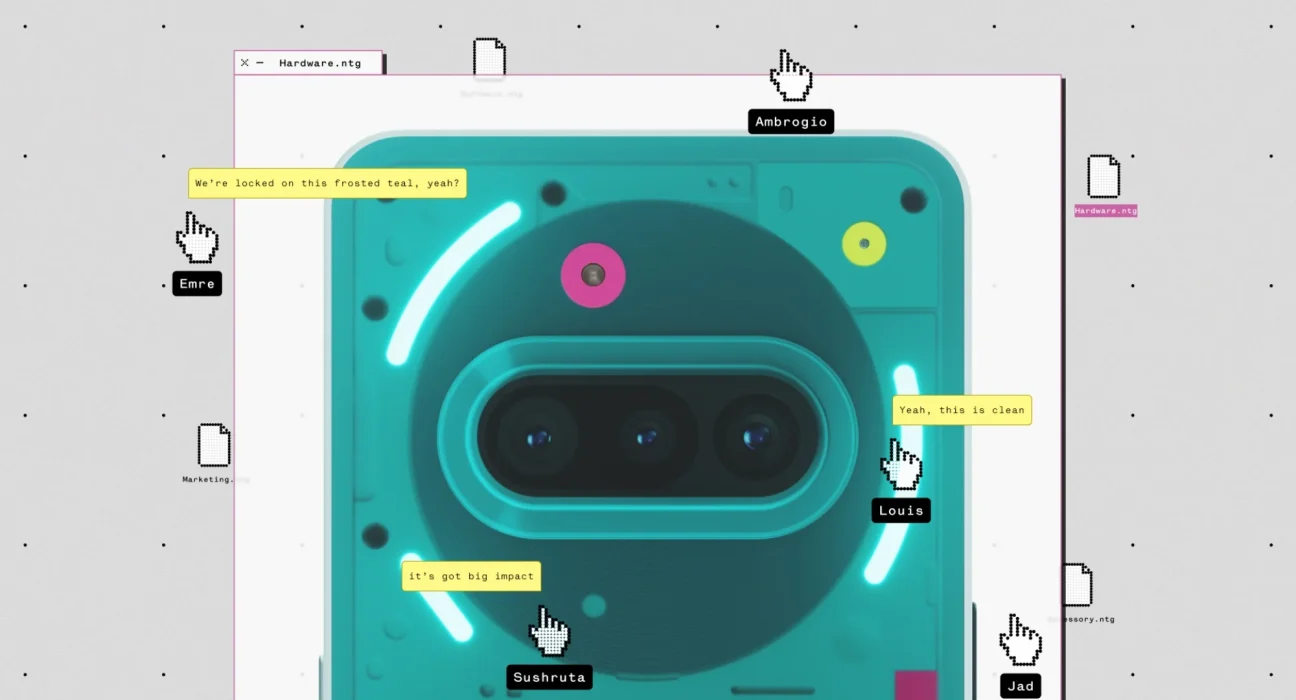This screenshot has width=1296, height=700.
Task: Click Emre's hand cursor icon
Action: [197, 238]
